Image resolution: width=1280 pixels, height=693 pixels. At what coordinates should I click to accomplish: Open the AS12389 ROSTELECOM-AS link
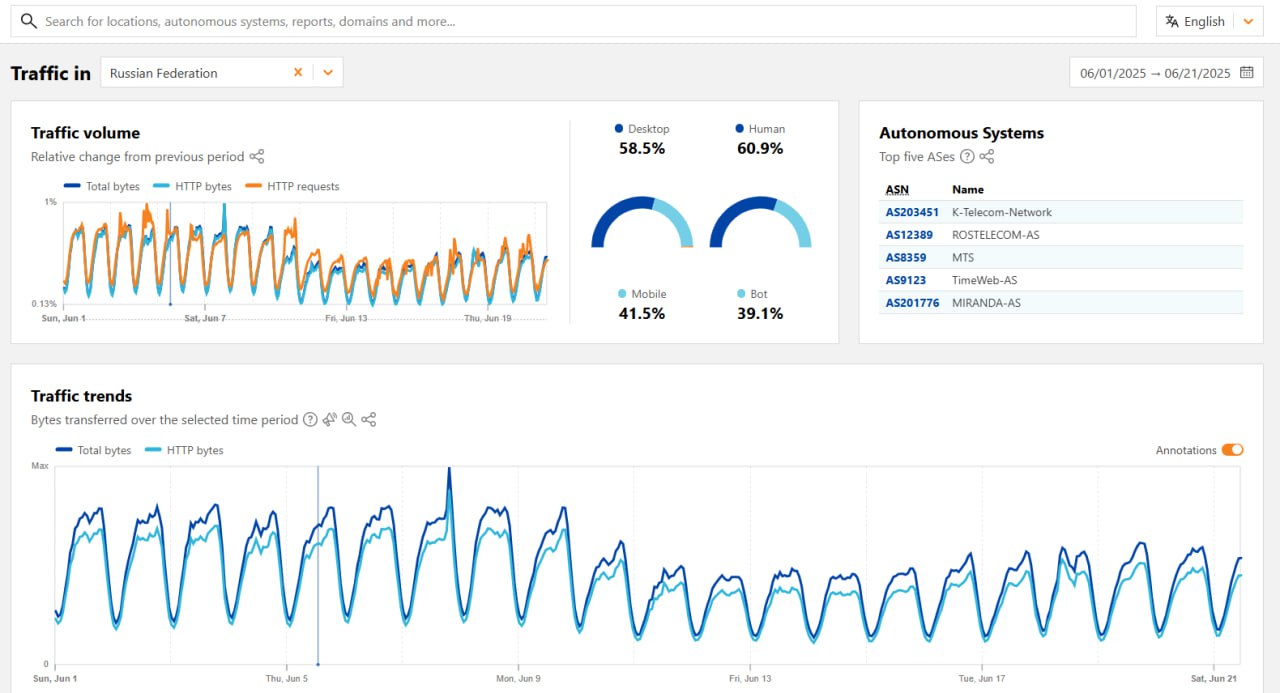(x=909, y=235)
